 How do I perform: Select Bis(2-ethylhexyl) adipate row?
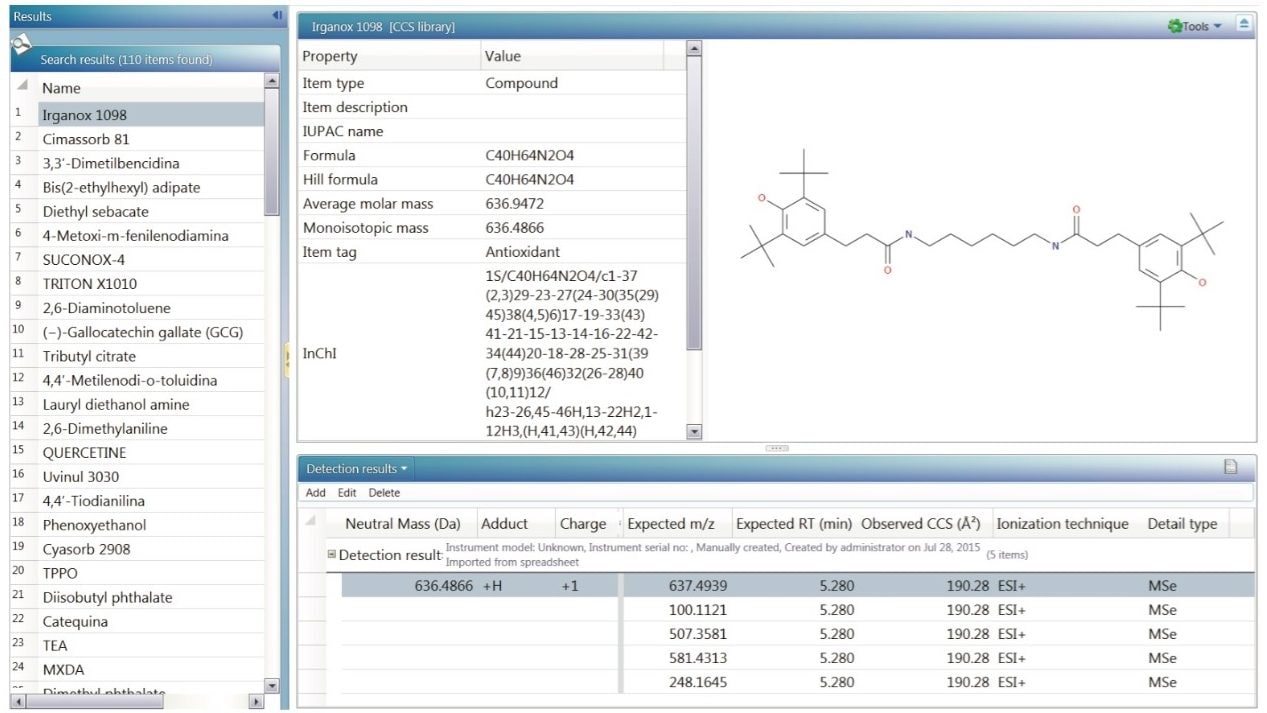coord(151,187)
